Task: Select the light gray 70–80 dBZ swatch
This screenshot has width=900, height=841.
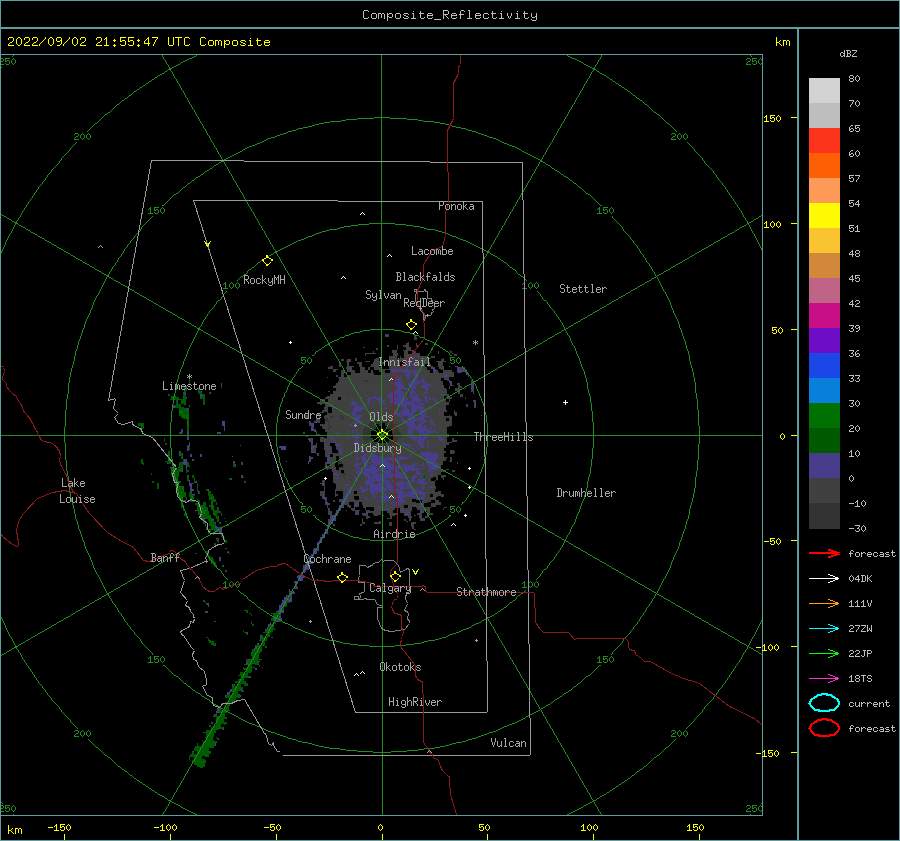Action: click(824, 91)
